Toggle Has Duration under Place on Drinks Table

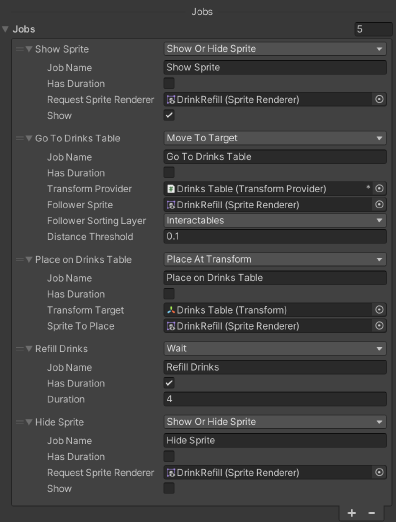(169, 294)
